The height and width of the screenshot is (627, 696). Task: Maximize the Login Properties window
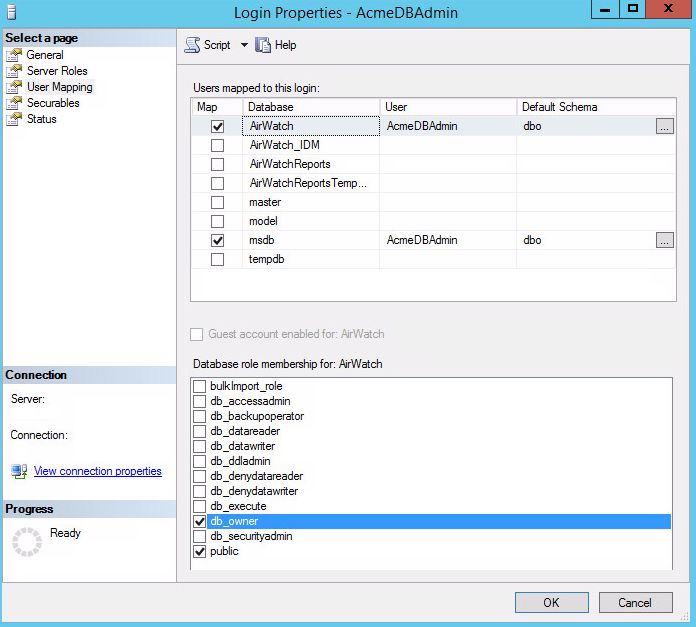point(633,9)
